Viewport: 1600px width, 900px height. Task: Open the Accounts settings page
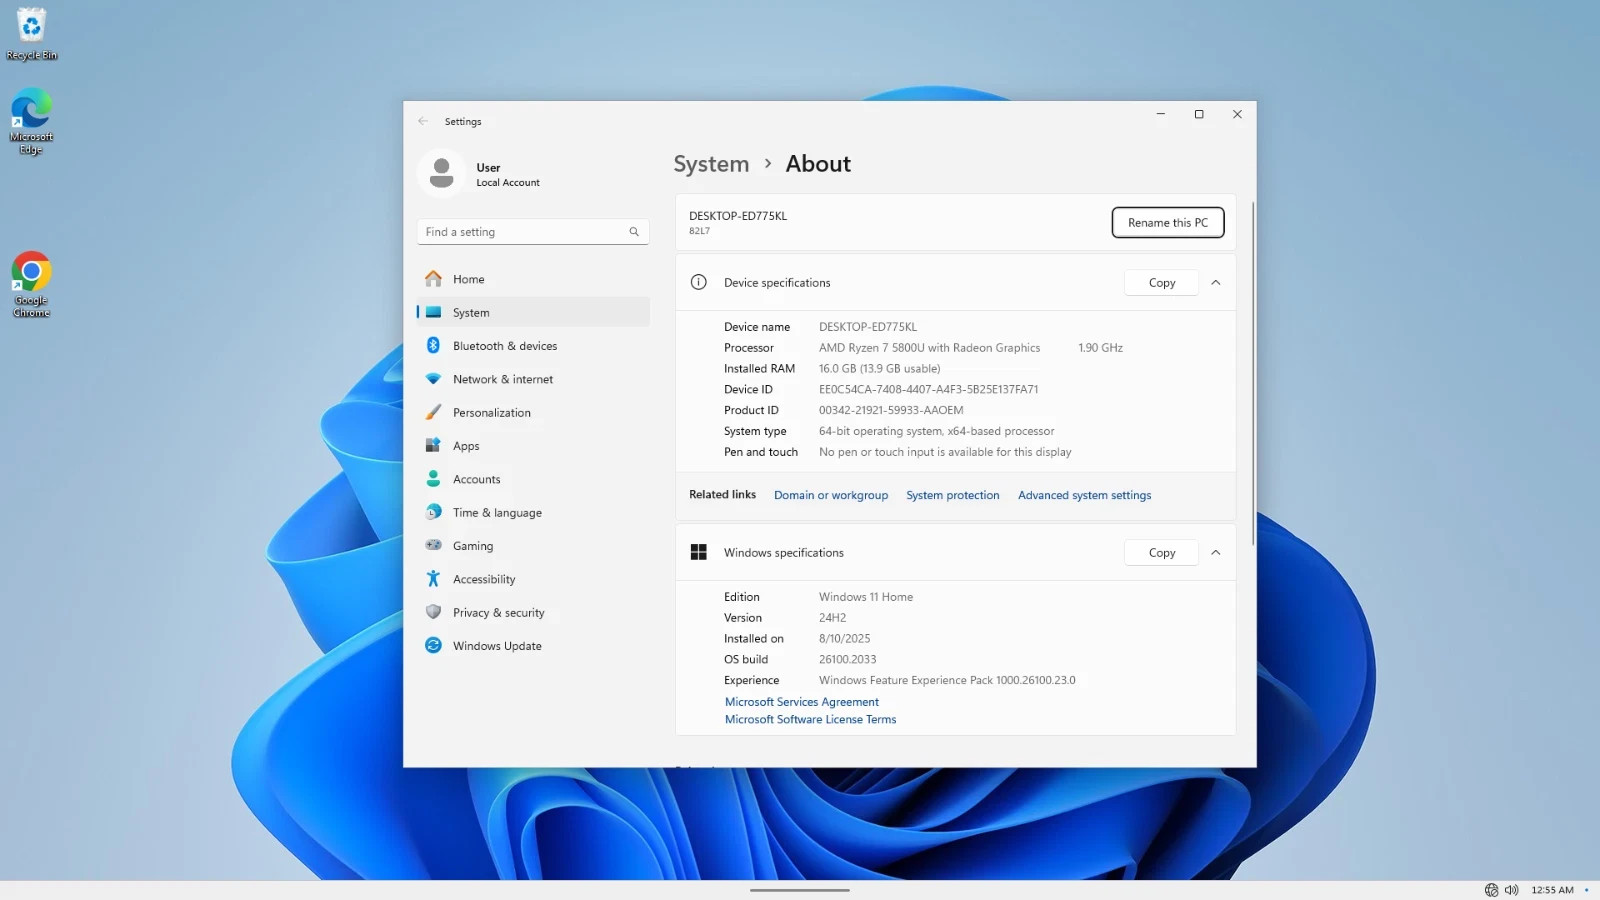click(533, 480)
